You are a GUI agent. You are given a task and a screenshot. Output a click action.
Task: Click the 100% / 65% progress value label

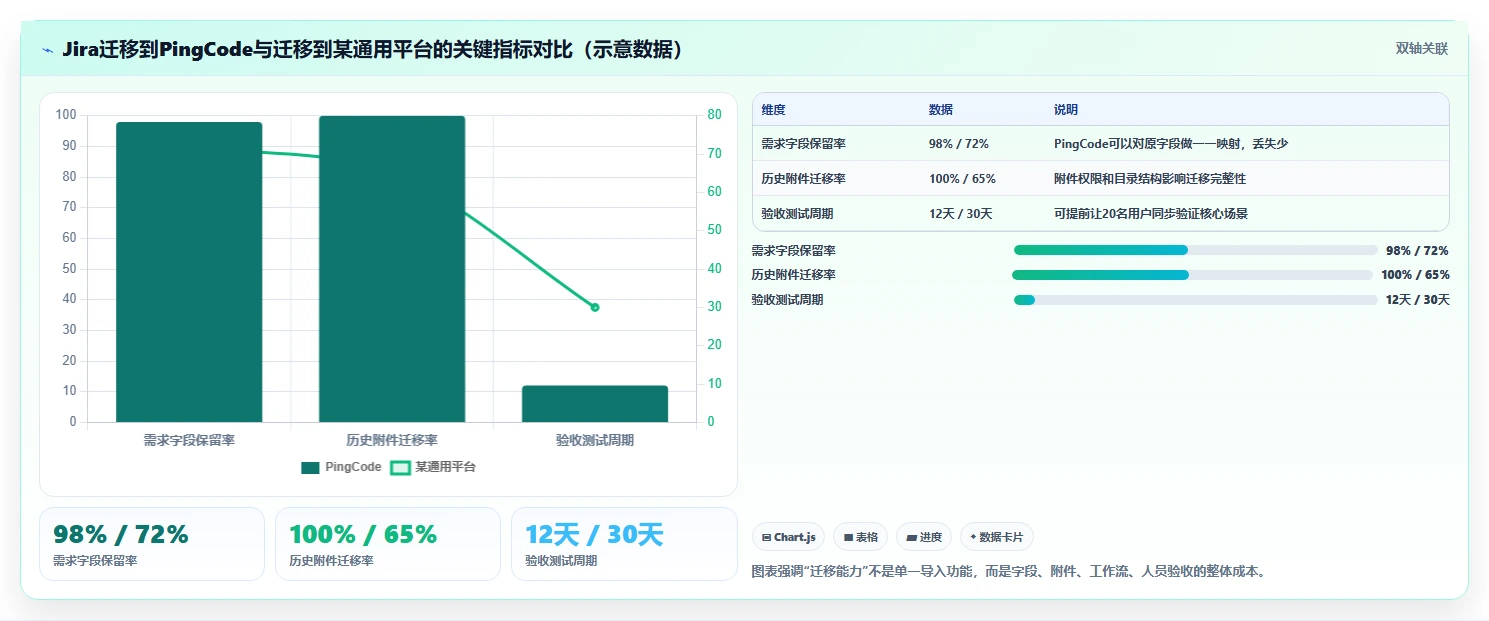click(x=1415, y=275)
